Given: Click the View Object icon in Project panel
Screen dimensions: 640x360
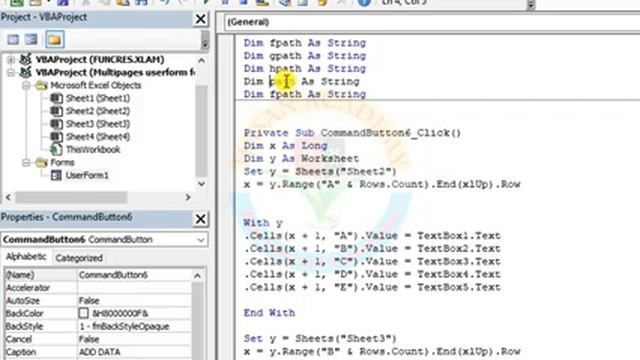Looking at the screenshot, I should (31, 40).
